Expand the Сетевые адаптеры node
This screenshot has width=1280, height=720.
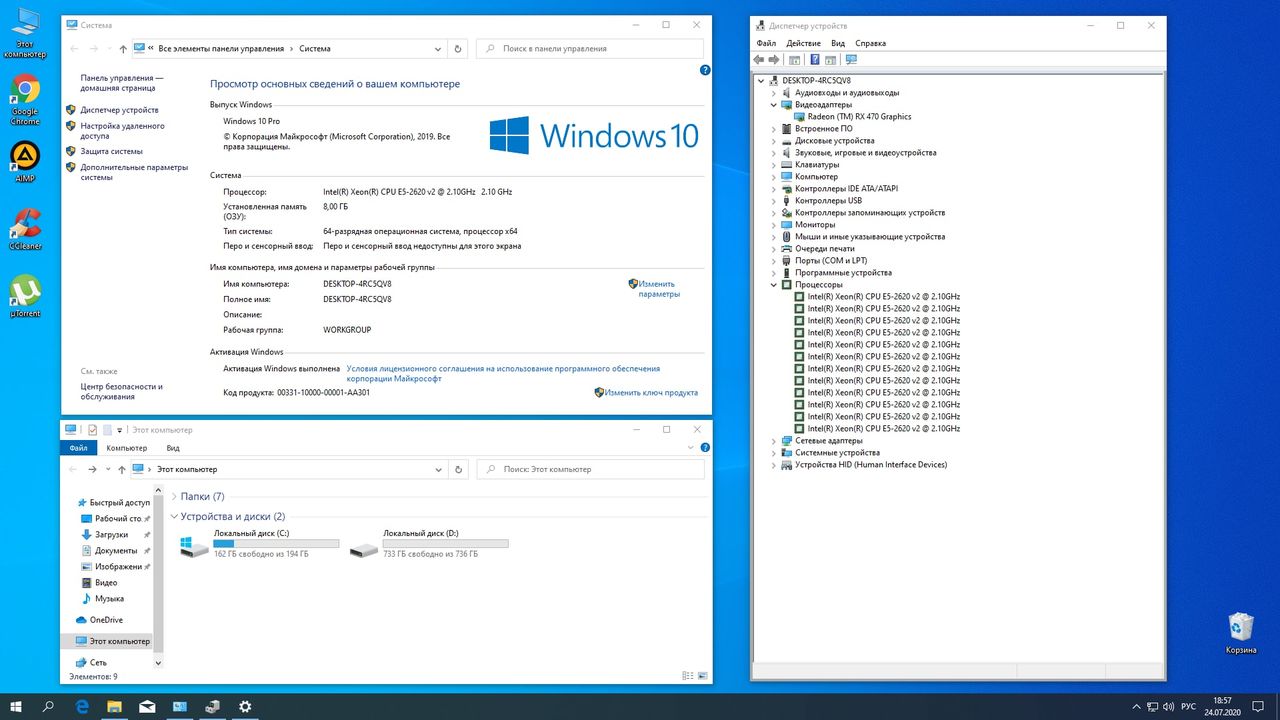773,441
